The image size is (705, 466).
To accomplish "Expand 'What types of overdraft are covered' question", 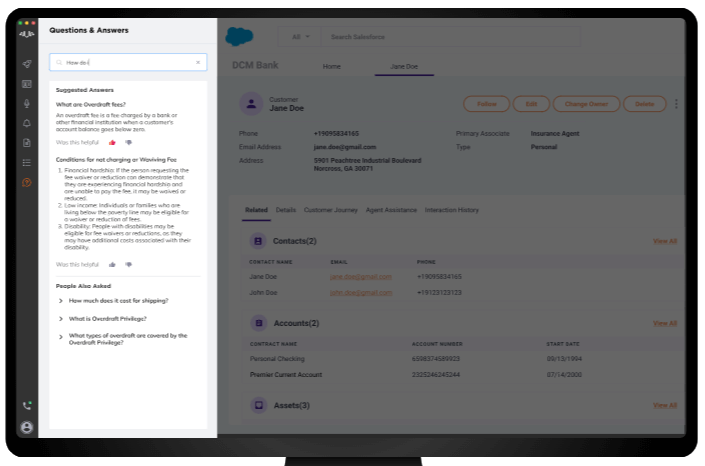I will coord(61,337).
